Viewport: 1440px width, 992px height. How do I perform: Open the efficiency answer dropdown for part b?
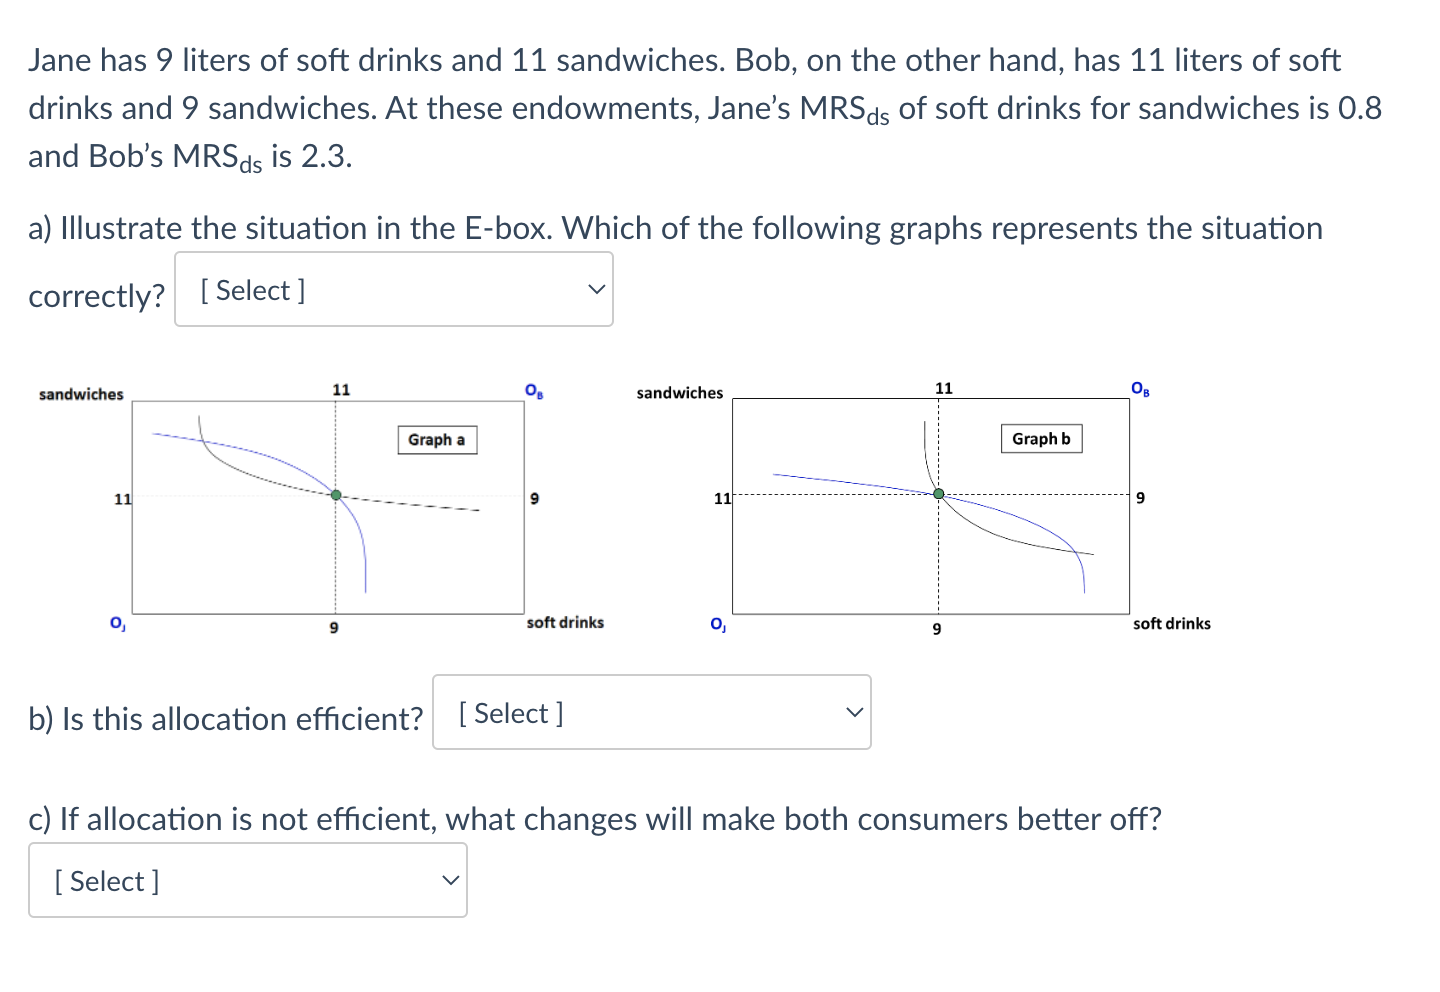click(651, 712)
